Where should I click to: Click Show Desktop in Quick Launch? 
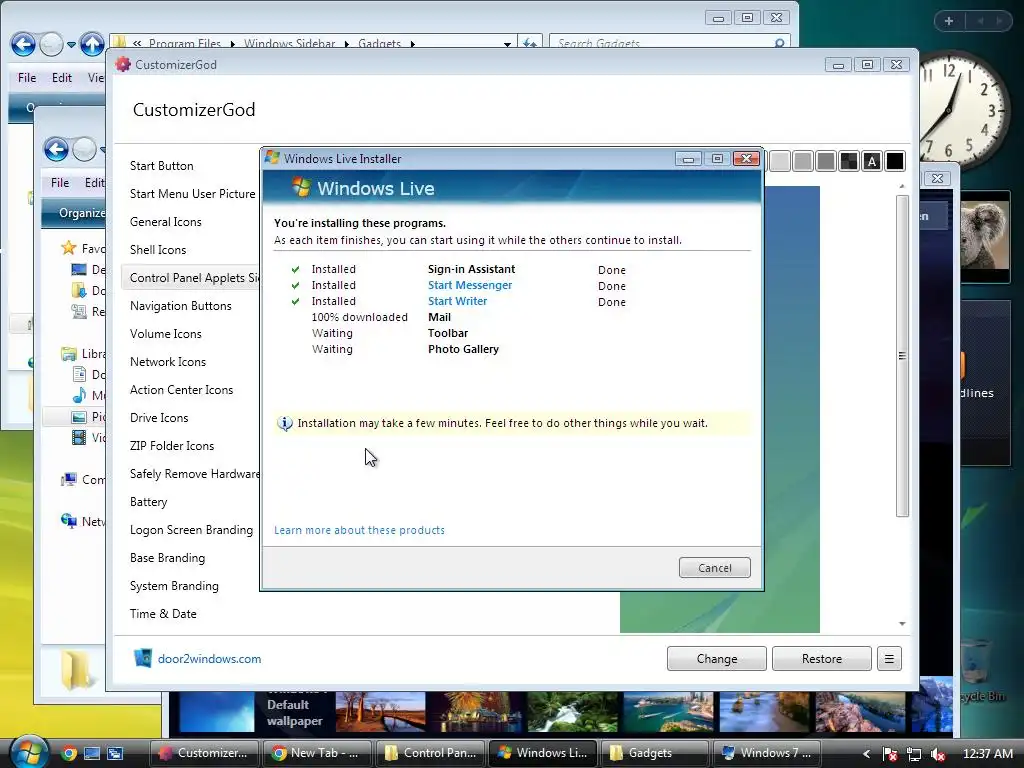point(92,754)
